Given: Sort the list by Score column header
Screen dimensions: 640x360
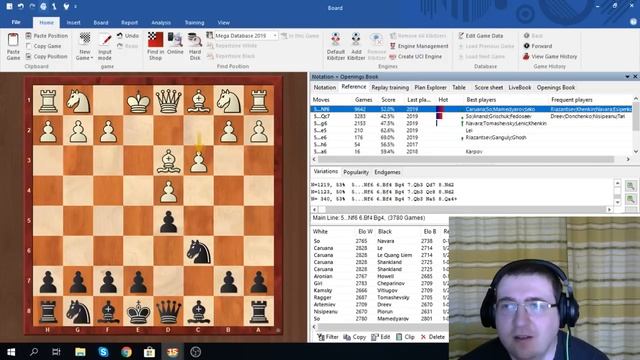Looking at the screenshot, I should pos(388,100).
